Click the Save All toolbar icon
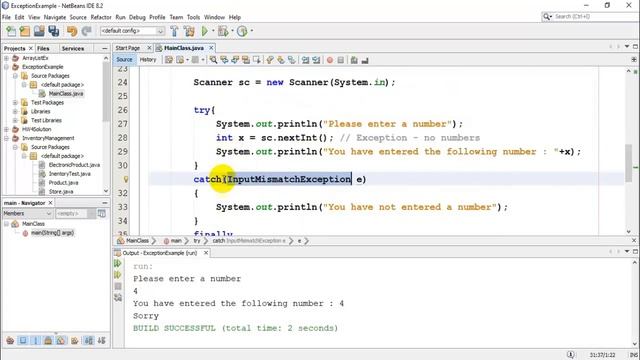The height and width of the screenshot is (360, 640). click(54, 31)
